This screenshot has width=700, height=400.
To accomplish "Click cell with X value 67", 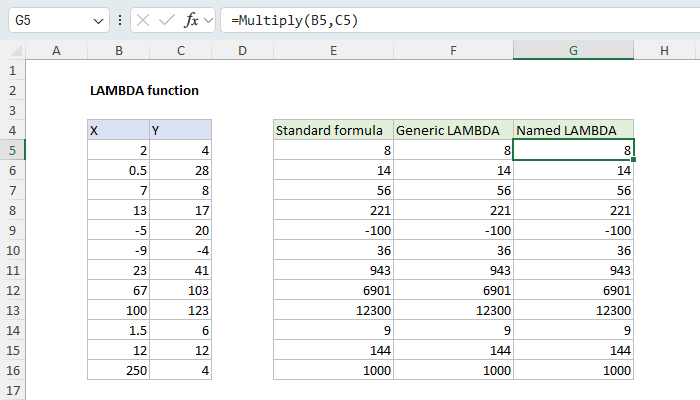I will (119, 291).
